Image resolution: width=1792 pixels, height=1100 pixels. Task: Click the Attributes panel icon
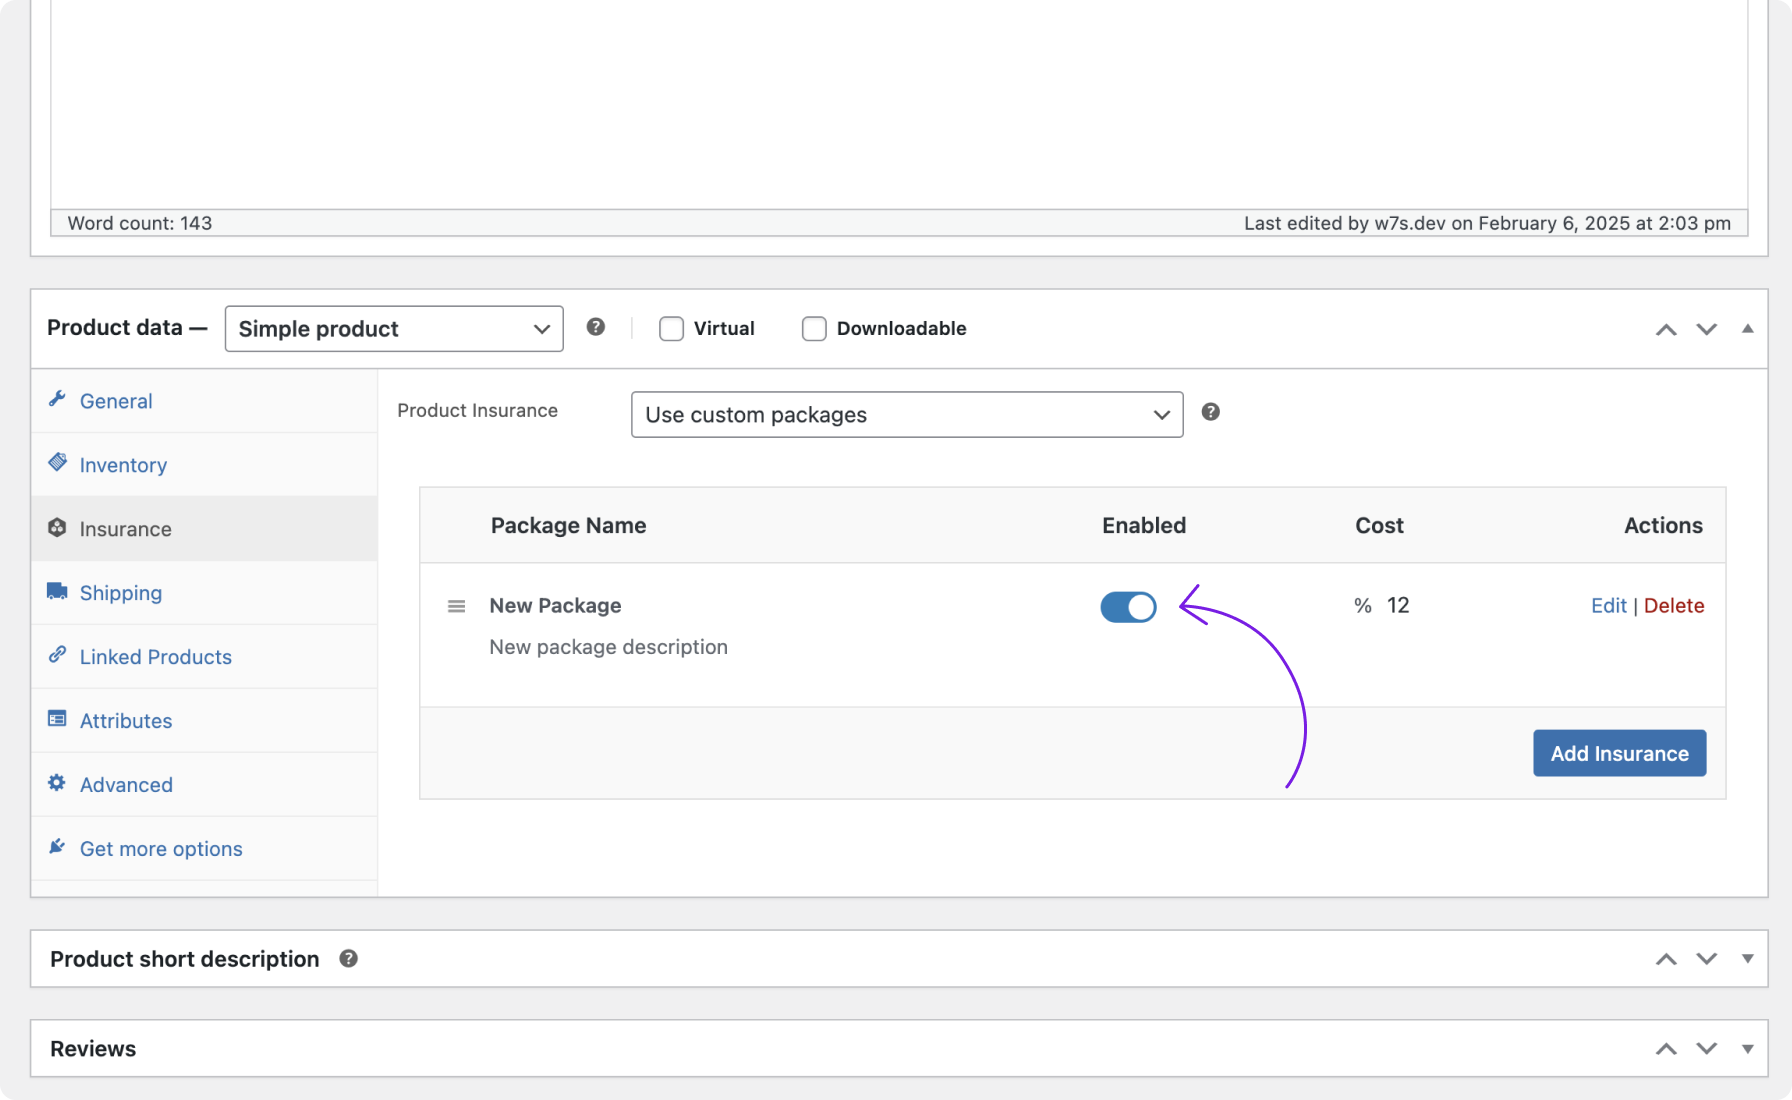58,720
